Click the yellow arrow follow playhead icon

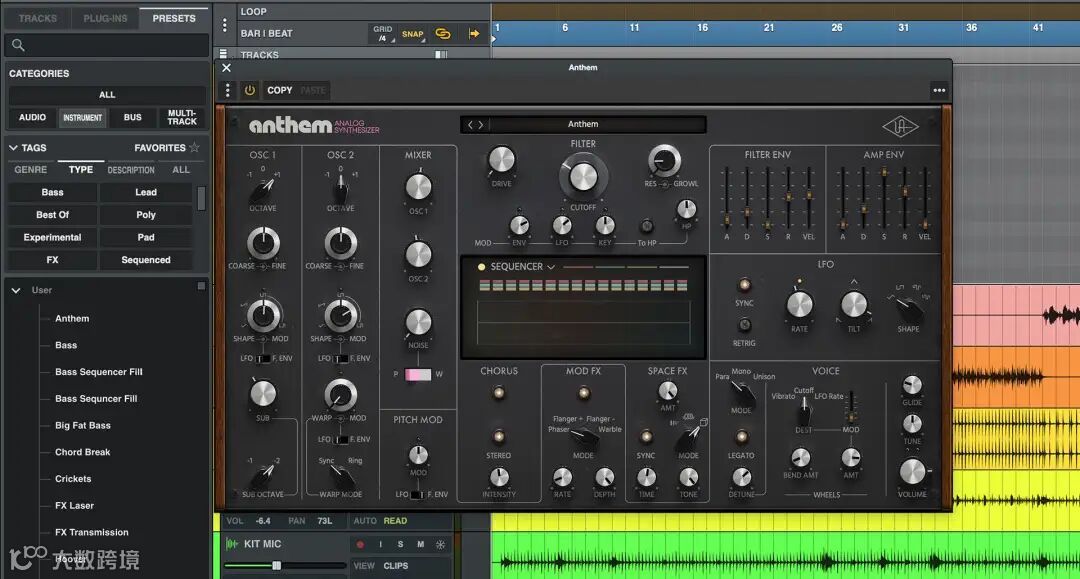(474, 34)
